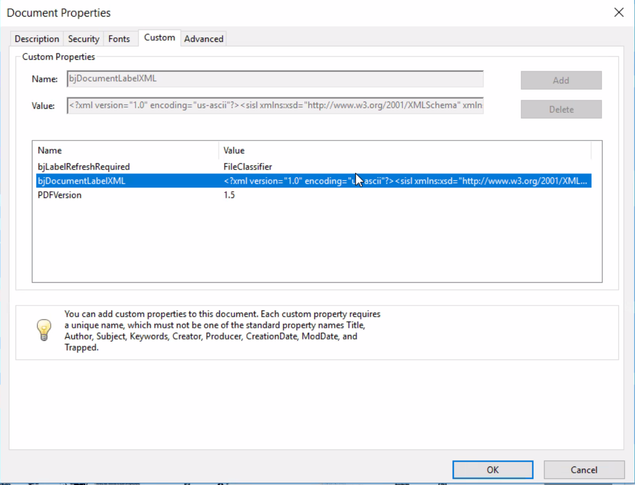Confirm the dialog with OK
Viewport: 635px width, 485px height.
pos(492,469)
